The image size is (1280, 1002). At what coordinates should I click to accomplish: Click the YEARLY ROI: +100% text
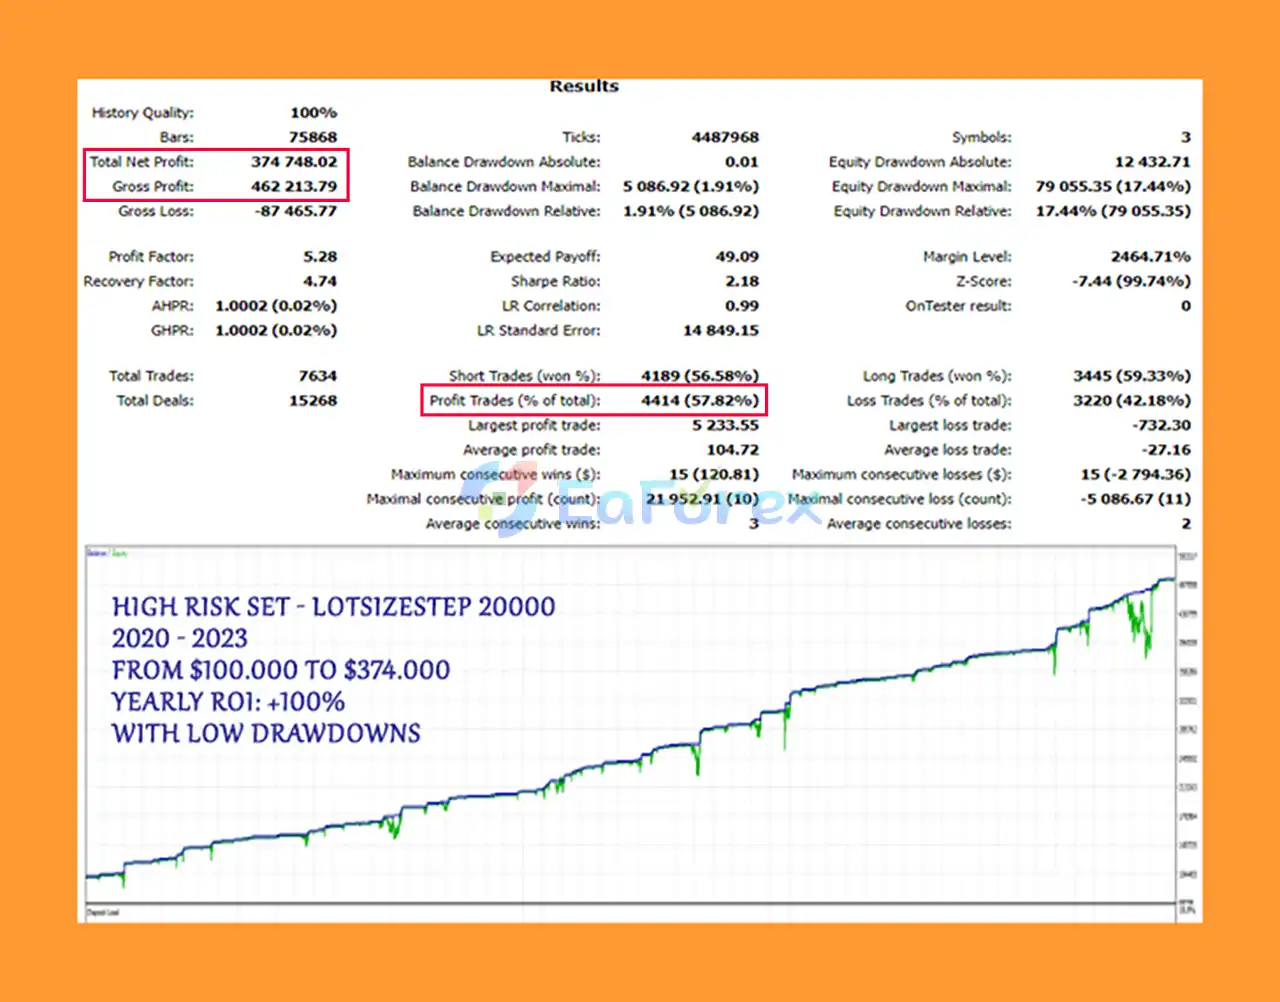pyautogui.click(x=228, y=702)
